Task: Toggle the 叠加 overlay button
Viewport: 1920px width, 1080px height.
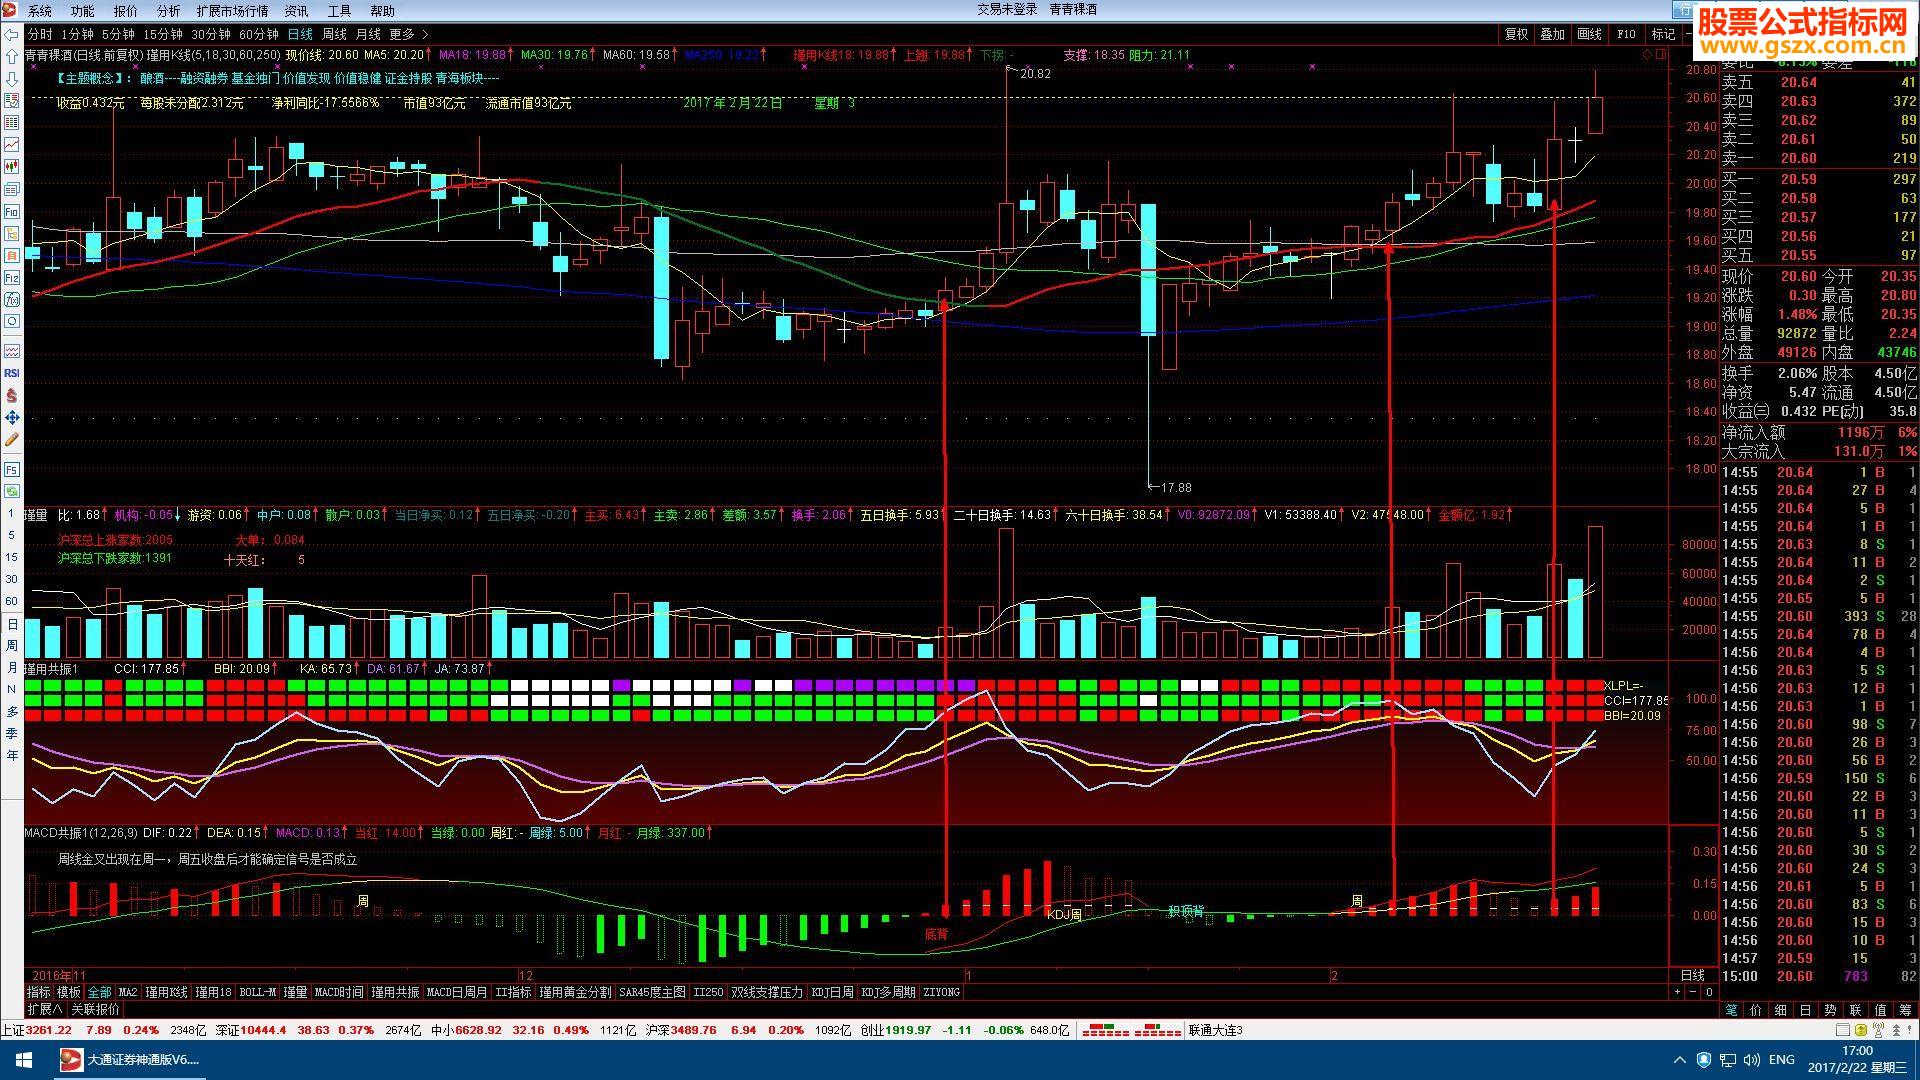Action: click(1552, 34)
